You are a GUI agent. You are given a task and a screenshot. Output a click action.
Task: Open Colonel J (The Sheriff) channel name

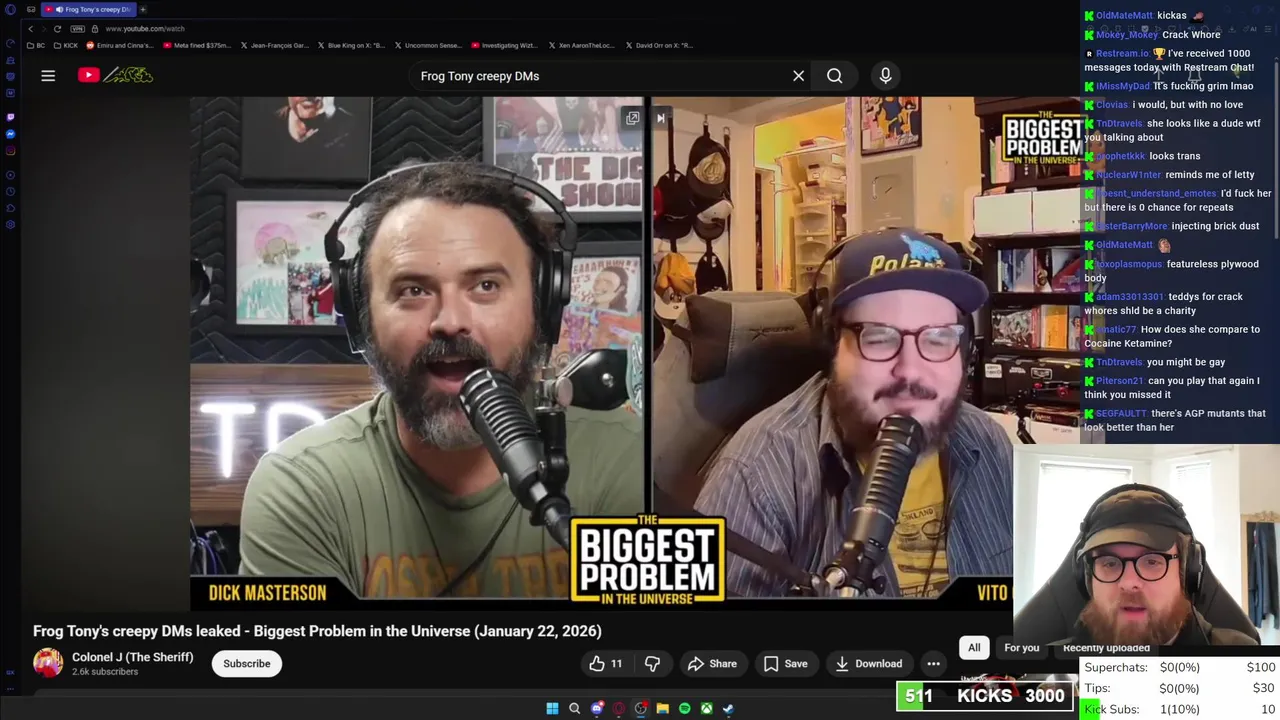click(132, 657)
